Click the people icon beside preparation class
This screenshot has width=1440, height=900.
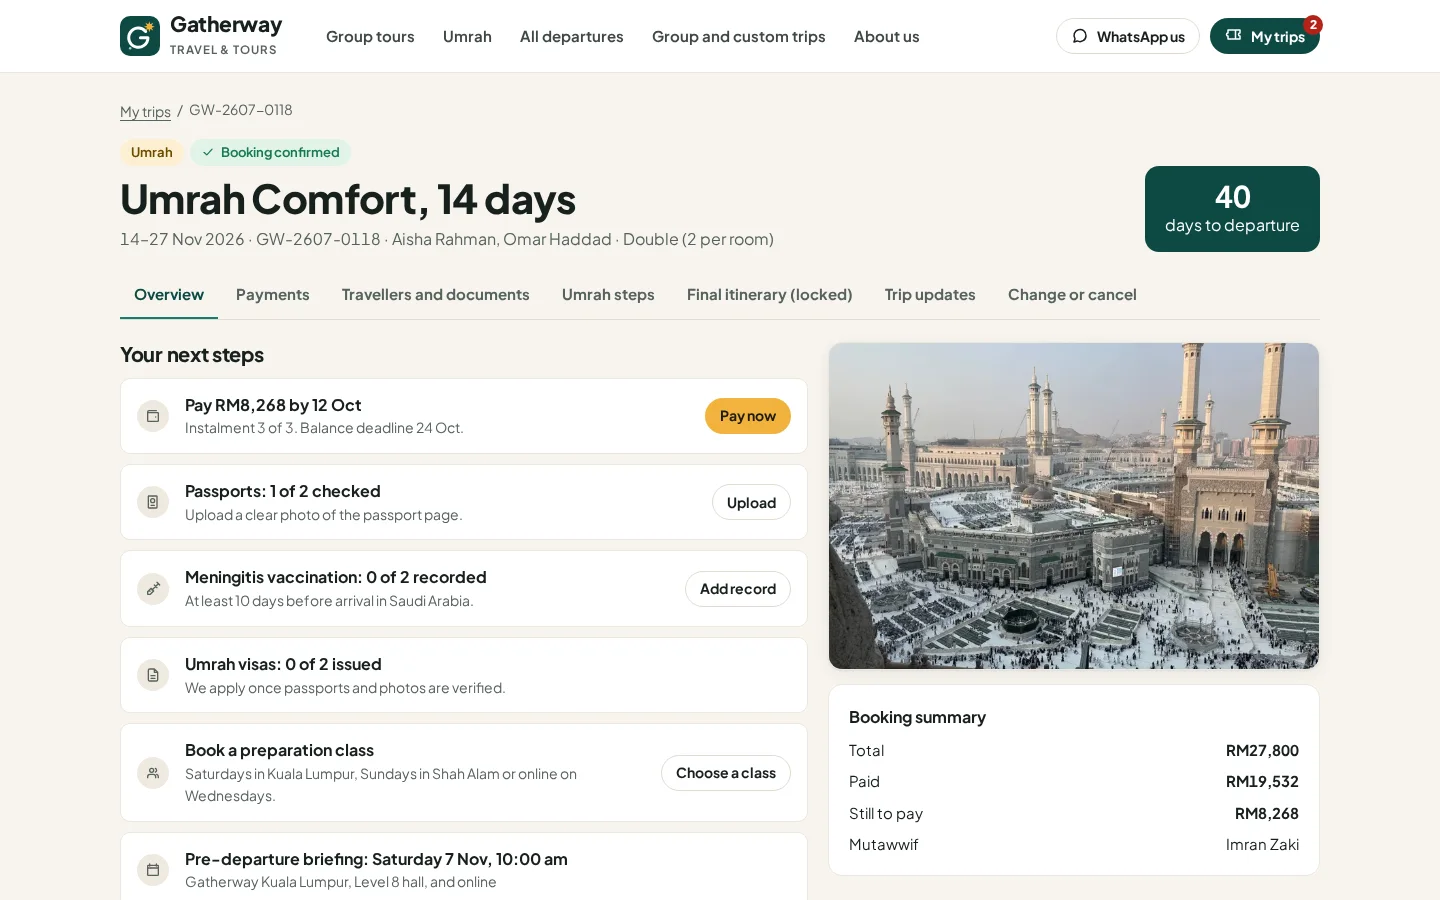153,772
